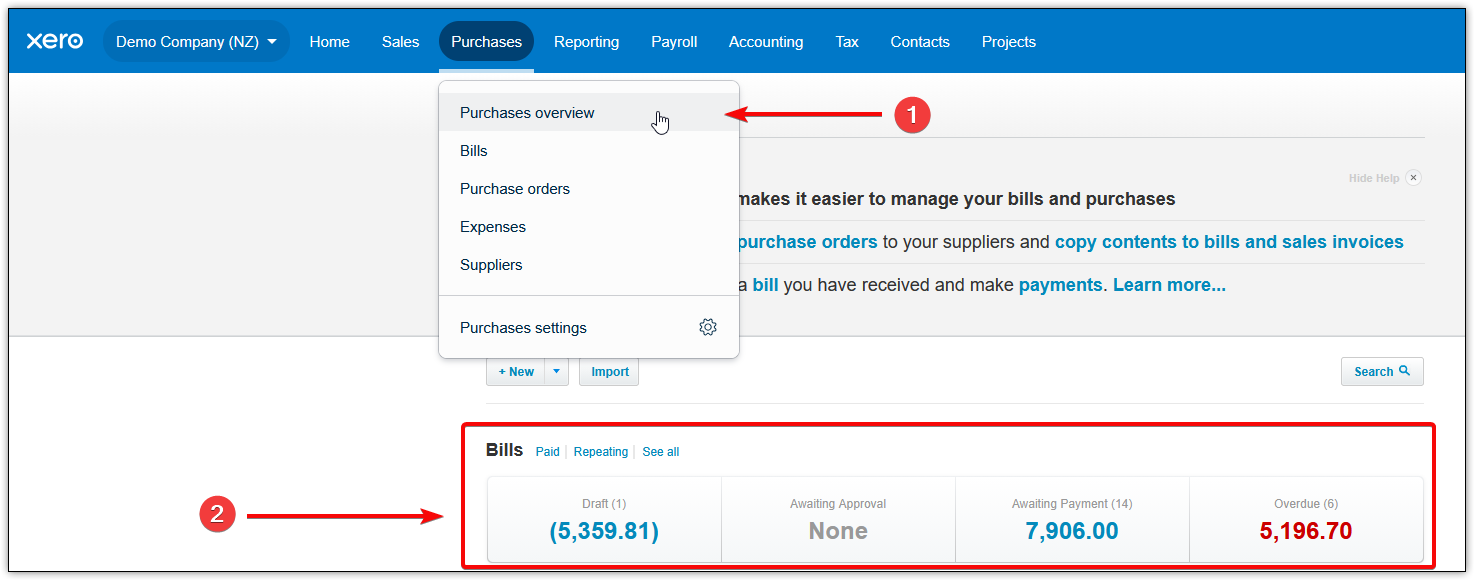This screenshot has width=1474, height=580.
Task: Select Bills from the Purchases dropdown
Action: (x=589, y=151)
